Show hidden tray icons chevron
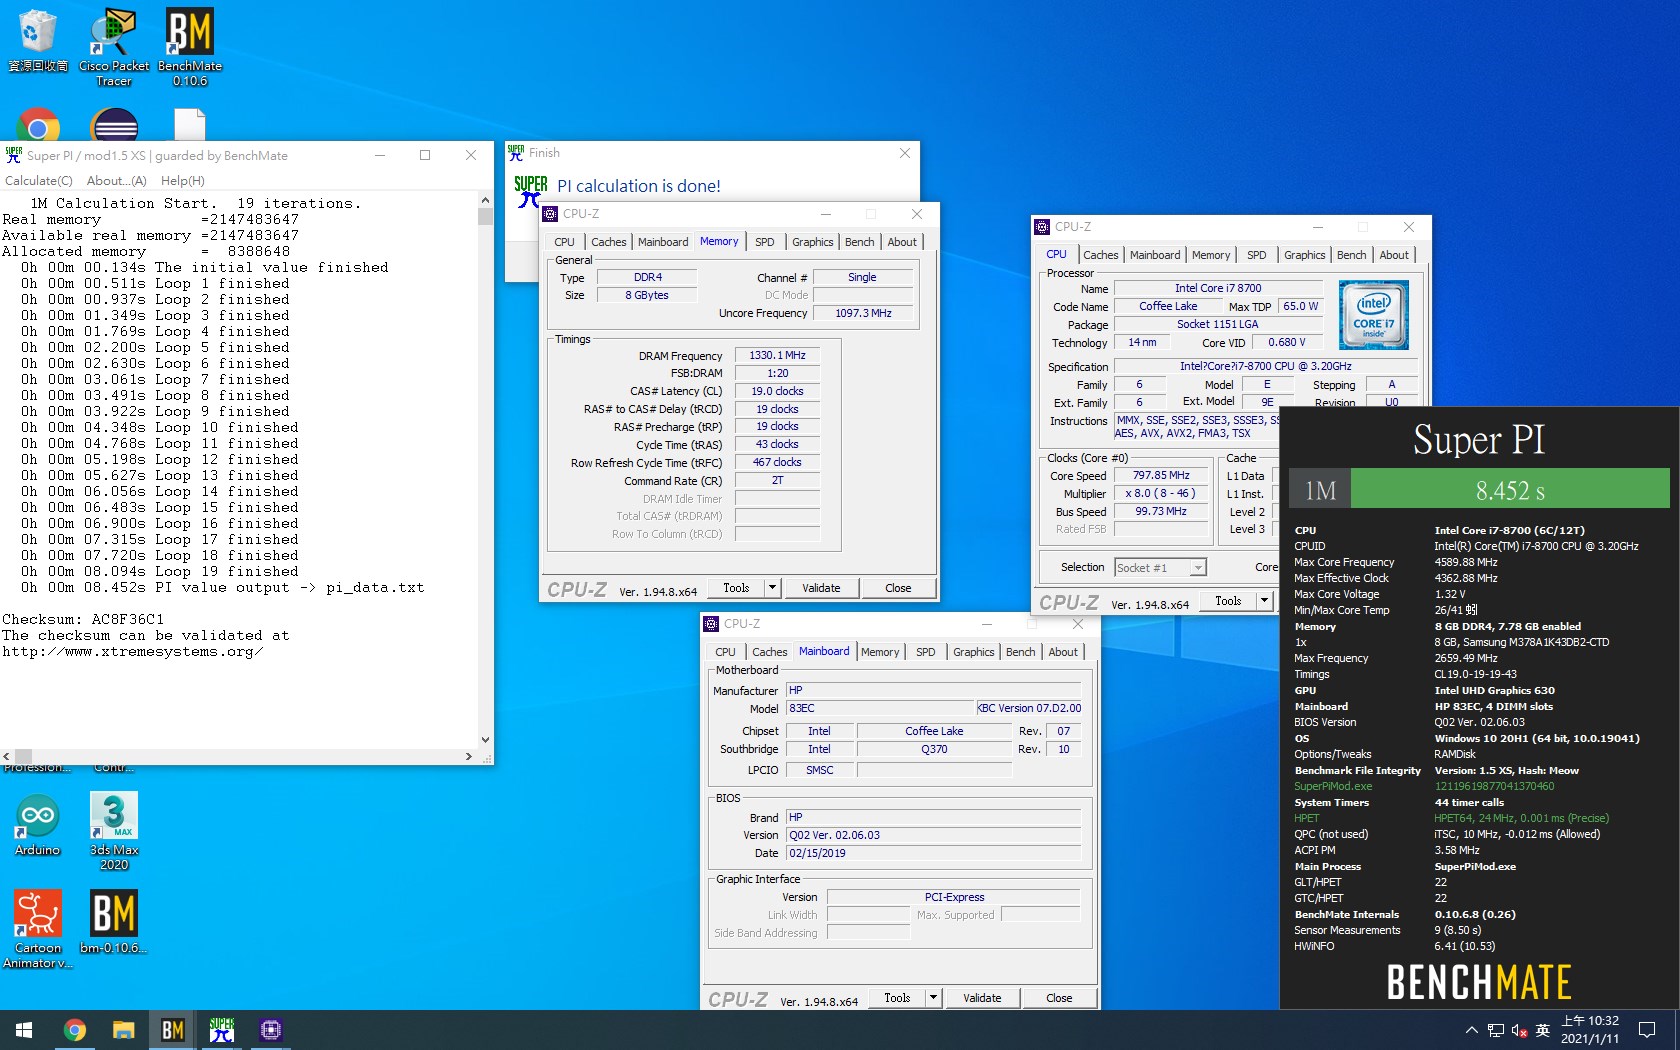The width and height of the screenshot is (1680, 1050). (x=1471, y=1030)
